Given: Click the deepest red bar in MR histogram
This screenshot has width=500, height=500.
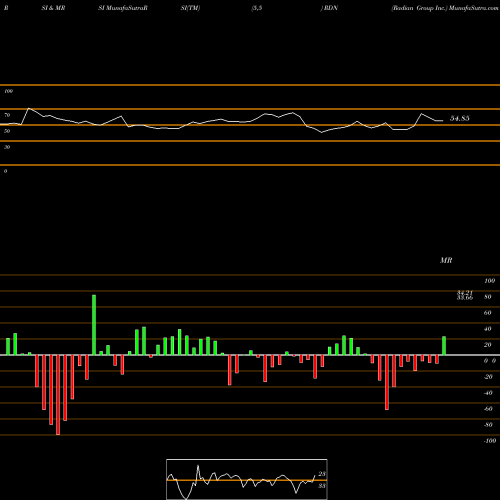Looking at the screenshot, I should pyautogui.click(x=58, y=395).
